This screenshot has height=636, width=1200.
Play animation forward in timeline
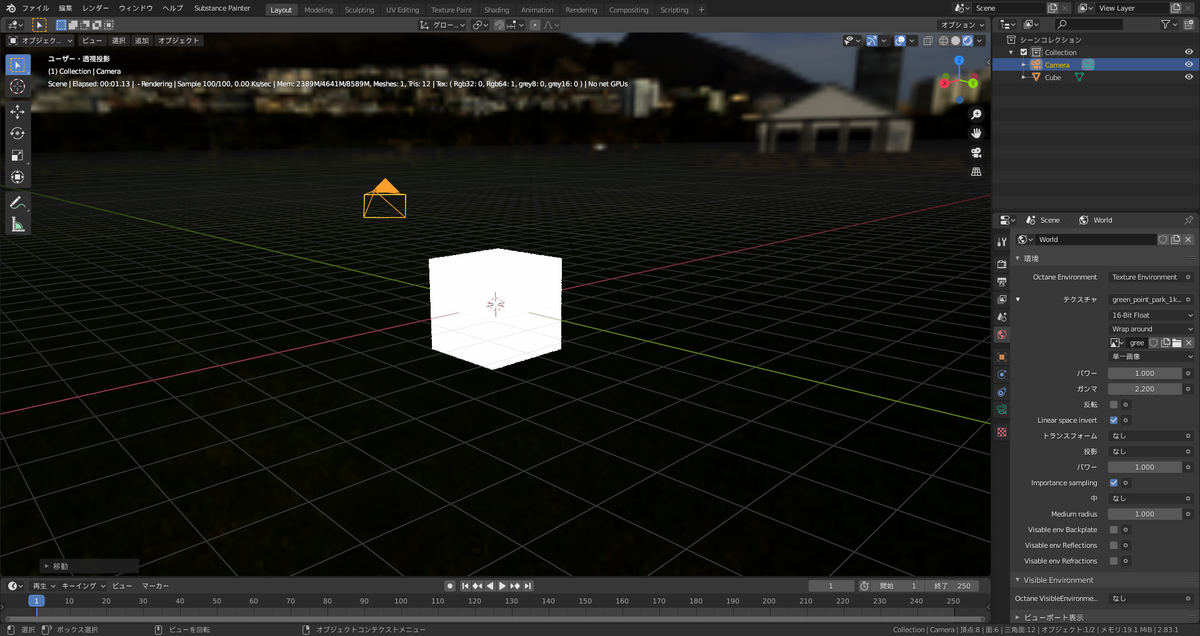coord(502,586)
